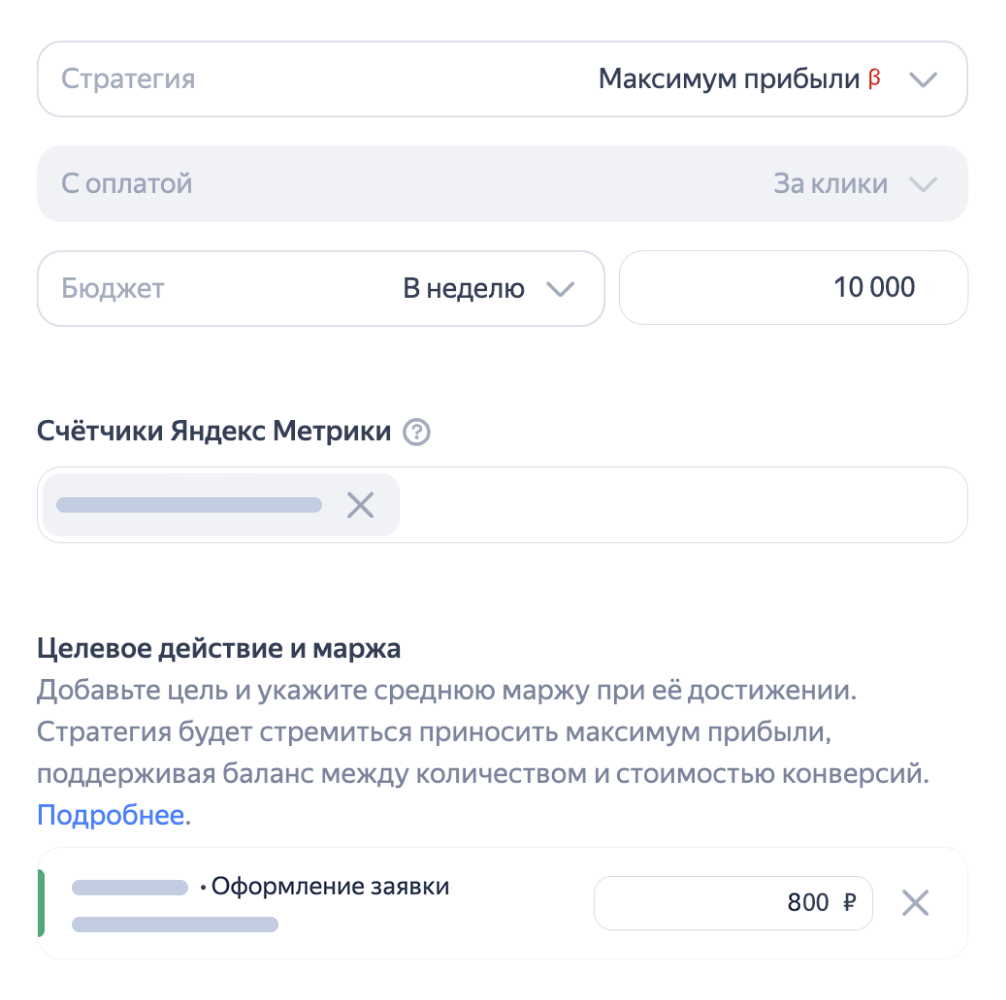Expand the Бюджет period chevron
The width and height of the screenshot is (1006, 1000).
coord(560,289)
